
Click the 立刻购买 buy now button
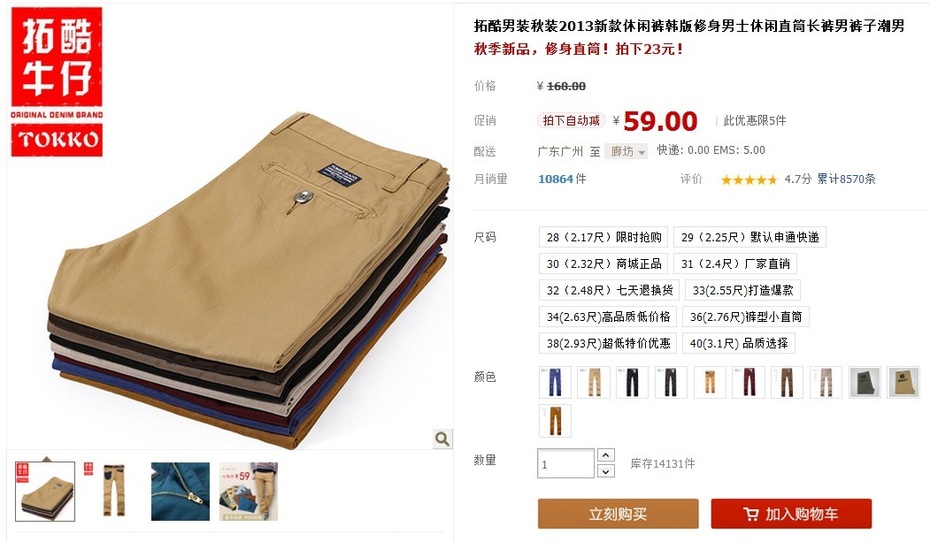tap(618, 514)
